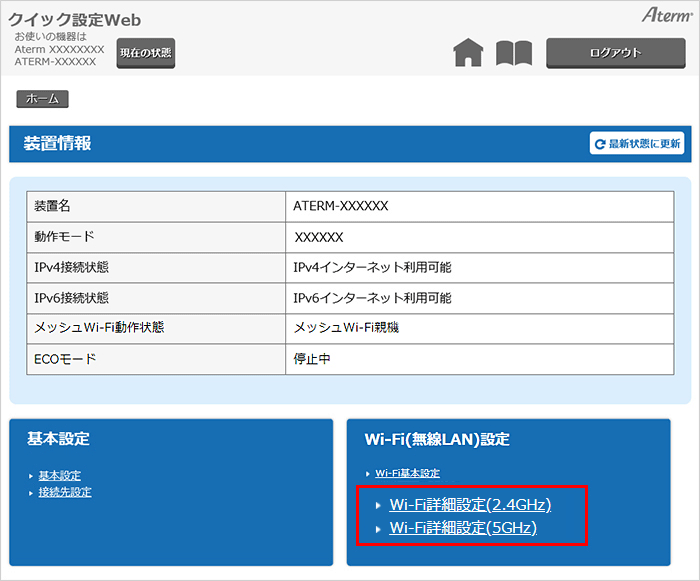Click the IPv4接続状態 row label
The height and width of the screenshot is (581, 700).
coord(71,267)
